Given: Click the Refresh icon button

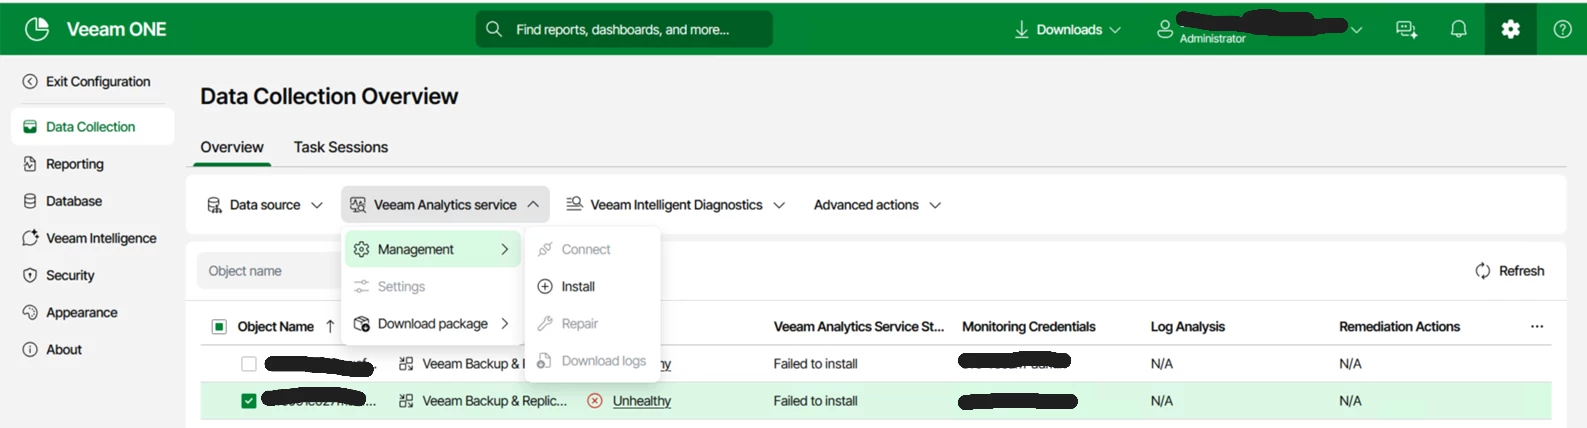Looking at the screenshot, I should (1483, 271).
